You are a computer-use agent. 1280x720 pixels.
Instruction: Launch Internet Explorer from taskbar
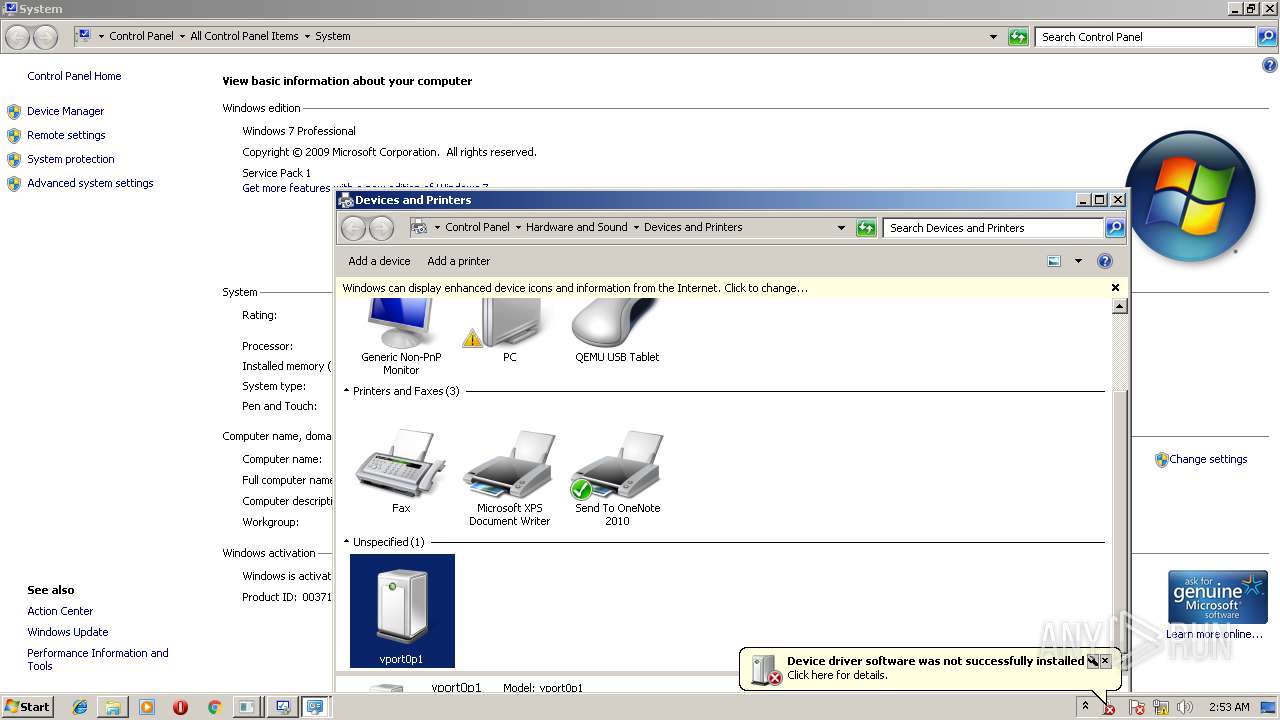pyautogui.click(x=80, y=707)
